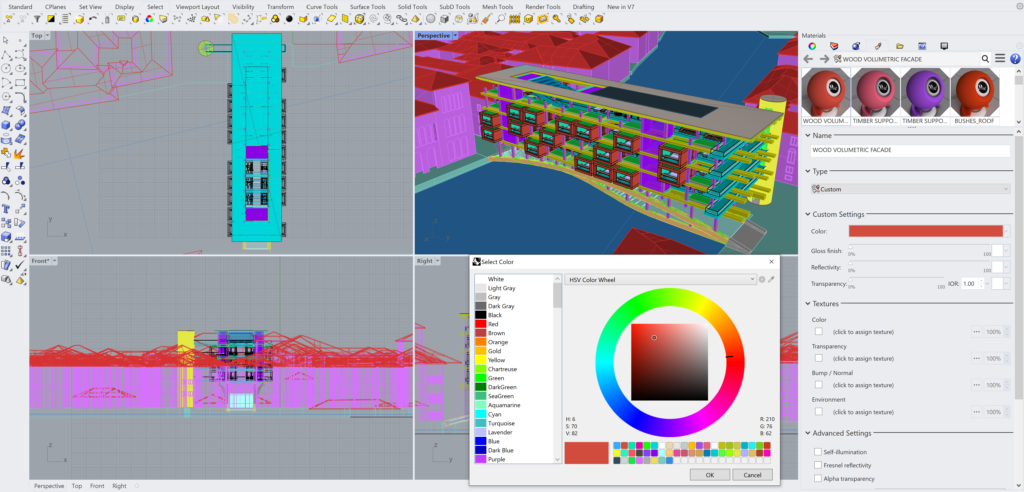The image size is (1024, 492).
Task: Toggle Self-illumination checkbox
Action: coord(818,451)
